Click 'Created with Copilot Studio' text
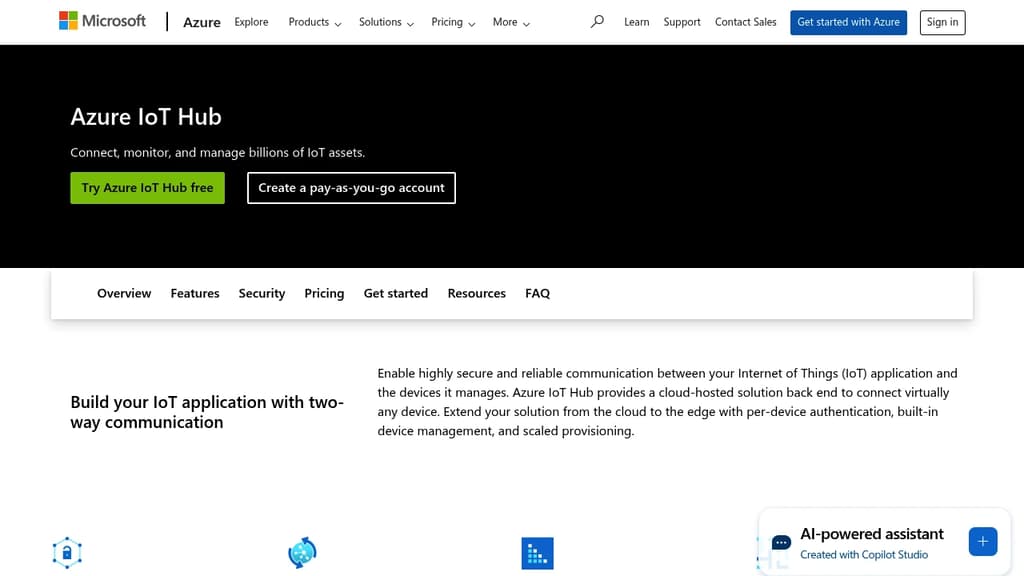Viewport: 1024px width, 576px height. pyautogui.click(x=864, y=554)
